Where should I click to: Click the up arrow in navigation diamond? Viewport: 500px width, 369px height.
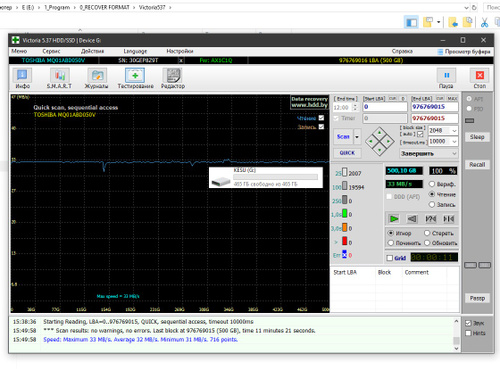(x=379, y=132)
